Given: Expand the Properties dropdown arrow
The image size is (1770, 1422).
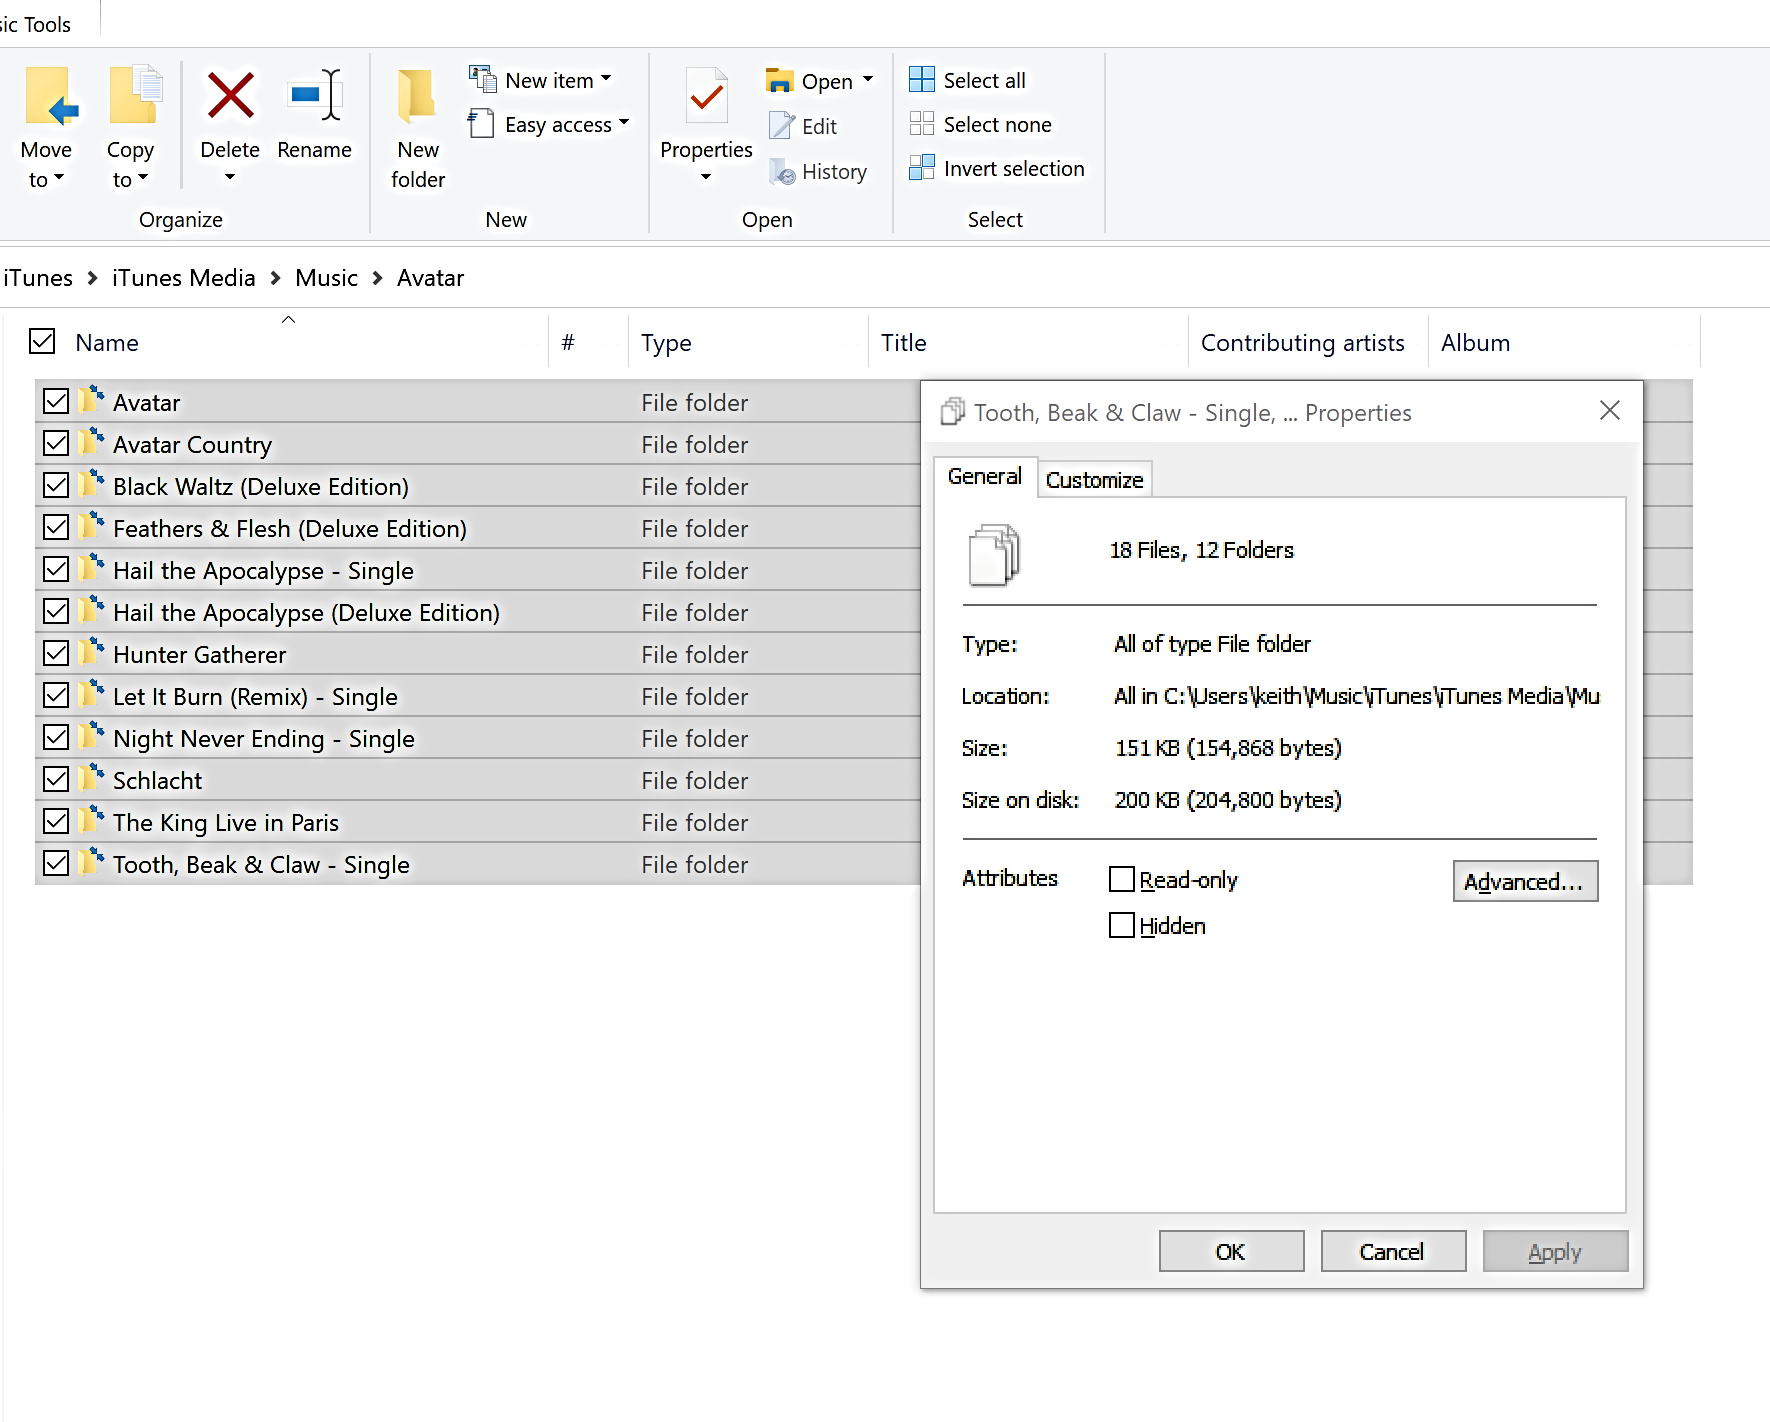Looking at the screenshot, I should pyautogui.click(x=706, y=177).
